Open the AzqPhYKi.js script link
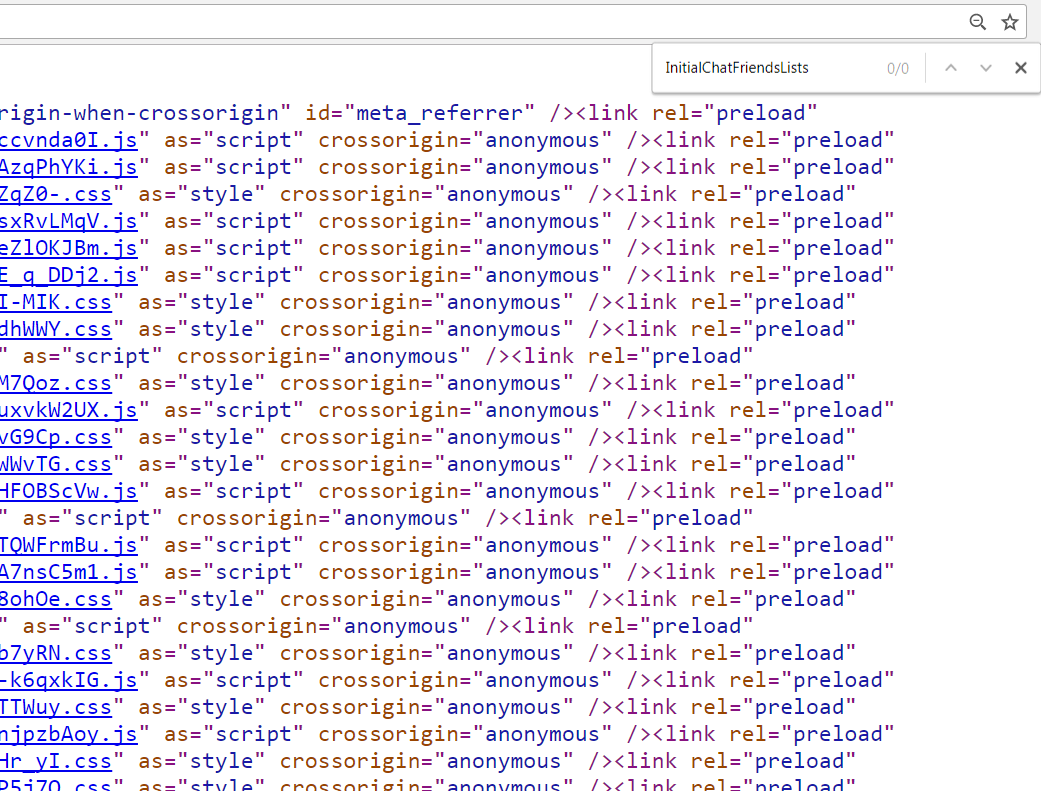Viewport: 1041px width, 791px height. coord(68,167)
